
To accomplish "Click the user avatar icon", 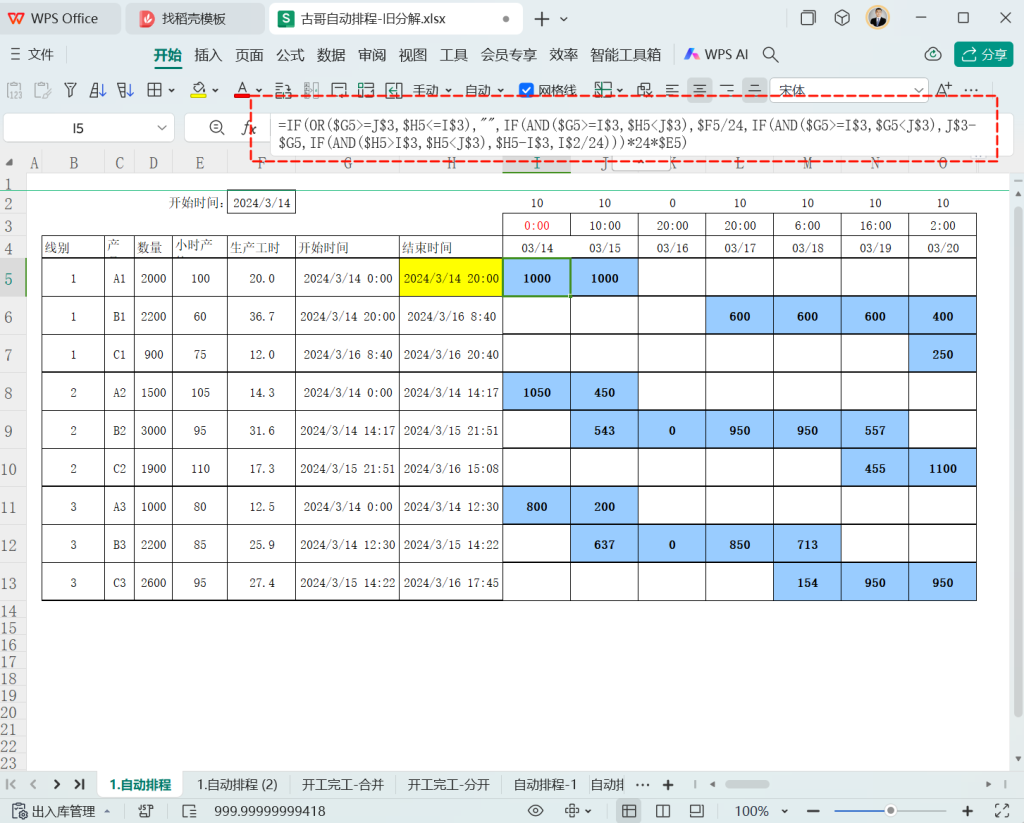I will [878, 18].
